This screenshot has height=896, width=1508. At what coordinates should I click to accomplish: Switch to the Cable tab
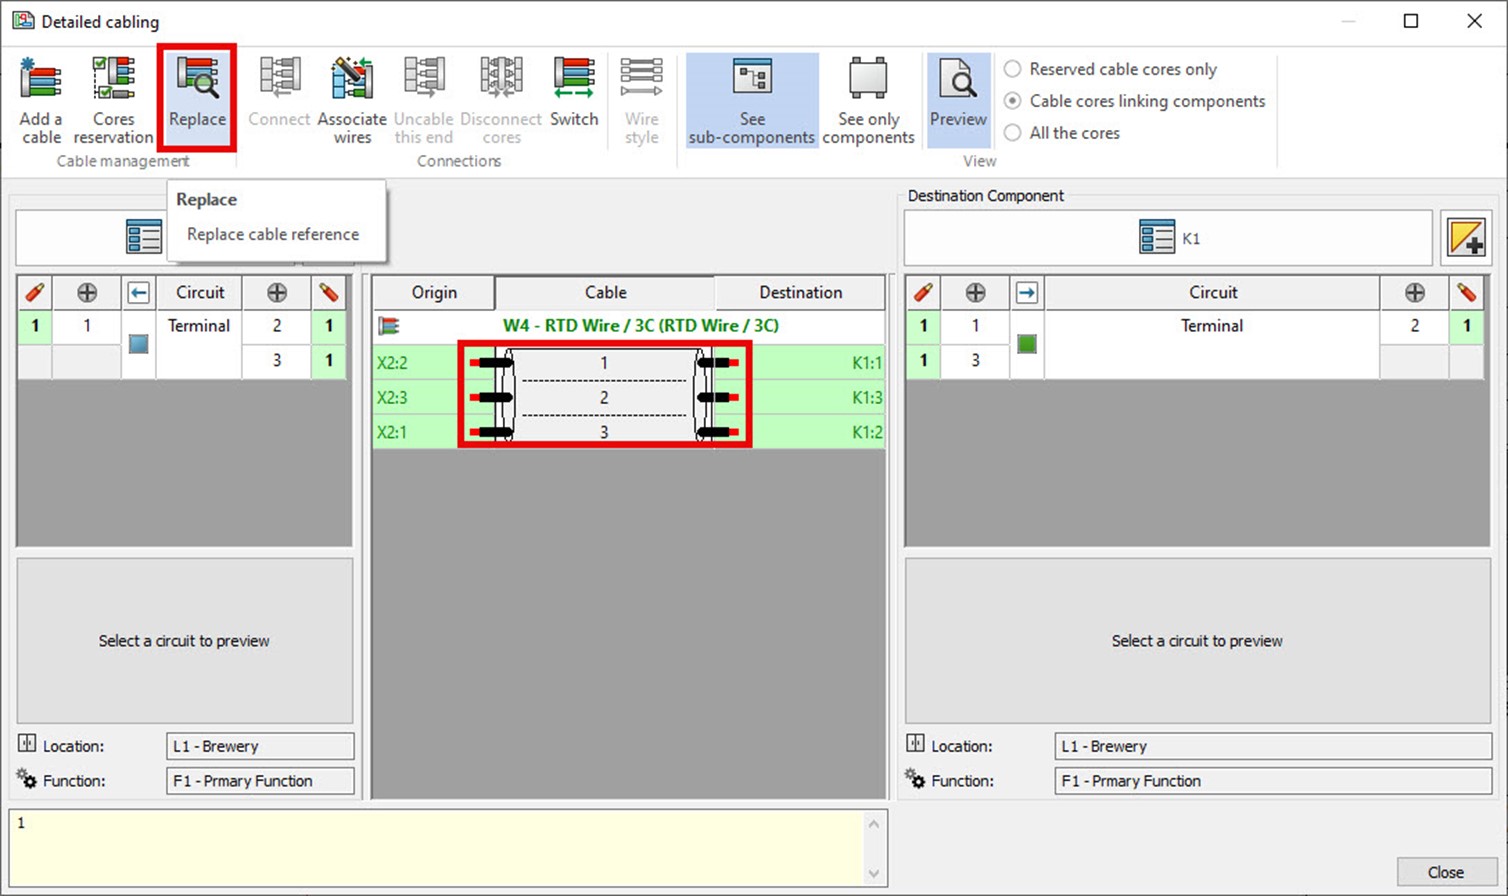[604, 292]
